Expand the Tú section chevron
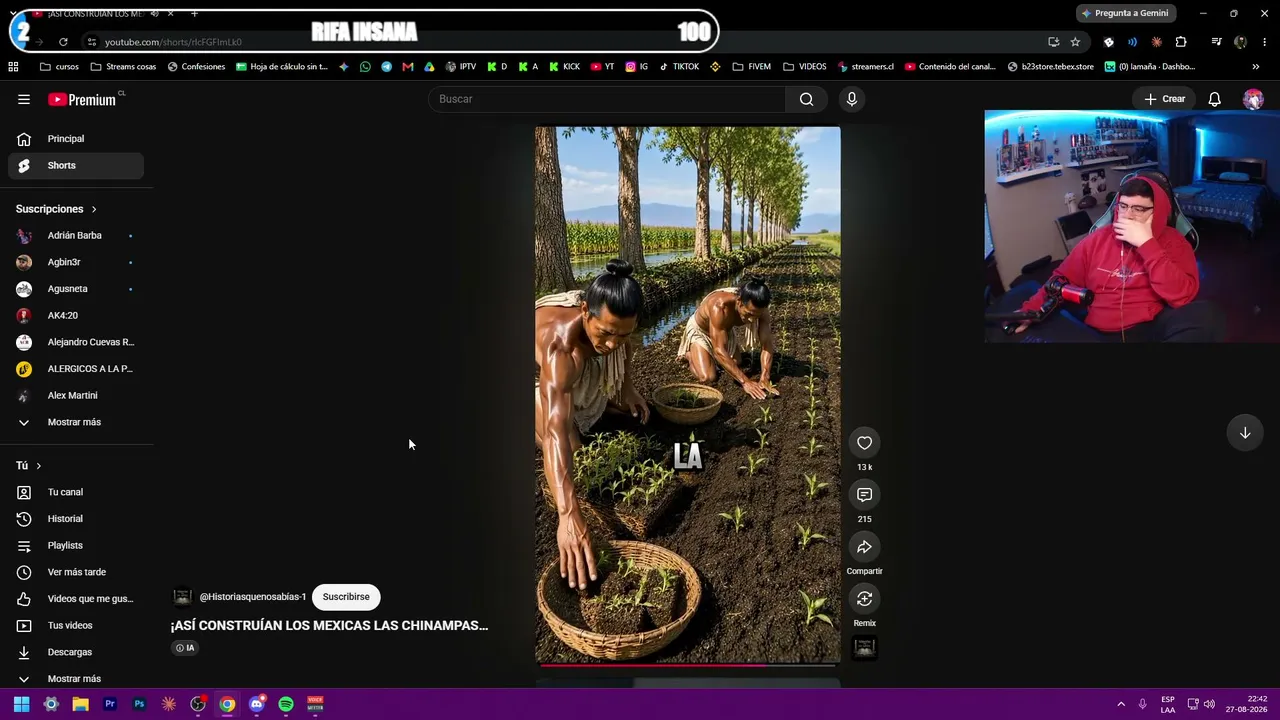This screenshot has height=720, width=1280. pyautogui.click(x=39, y=466)
